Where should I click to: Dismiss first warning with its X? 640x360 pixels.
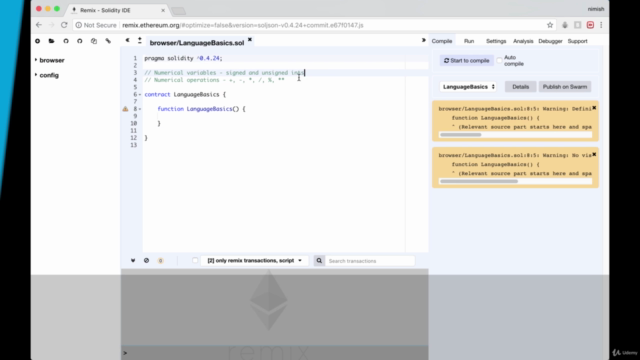(594, 108)
